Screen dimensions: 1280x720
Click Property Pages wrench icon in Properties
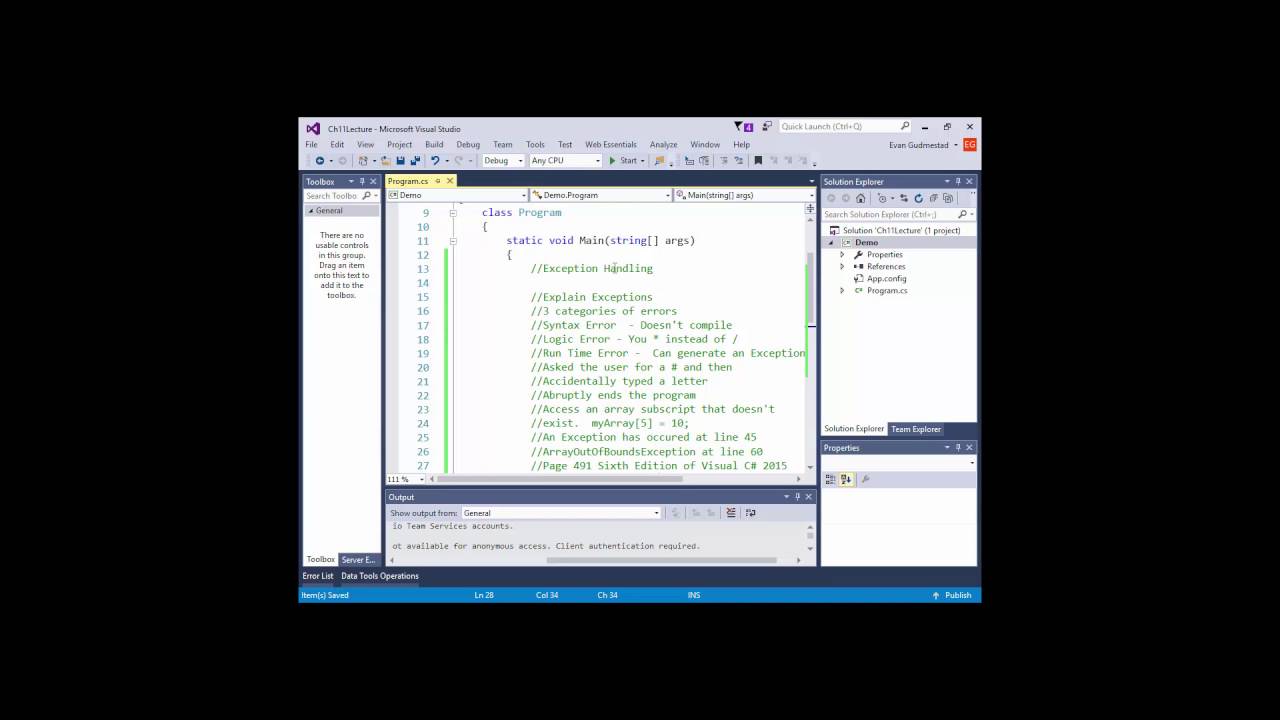[x=865, y=479]
